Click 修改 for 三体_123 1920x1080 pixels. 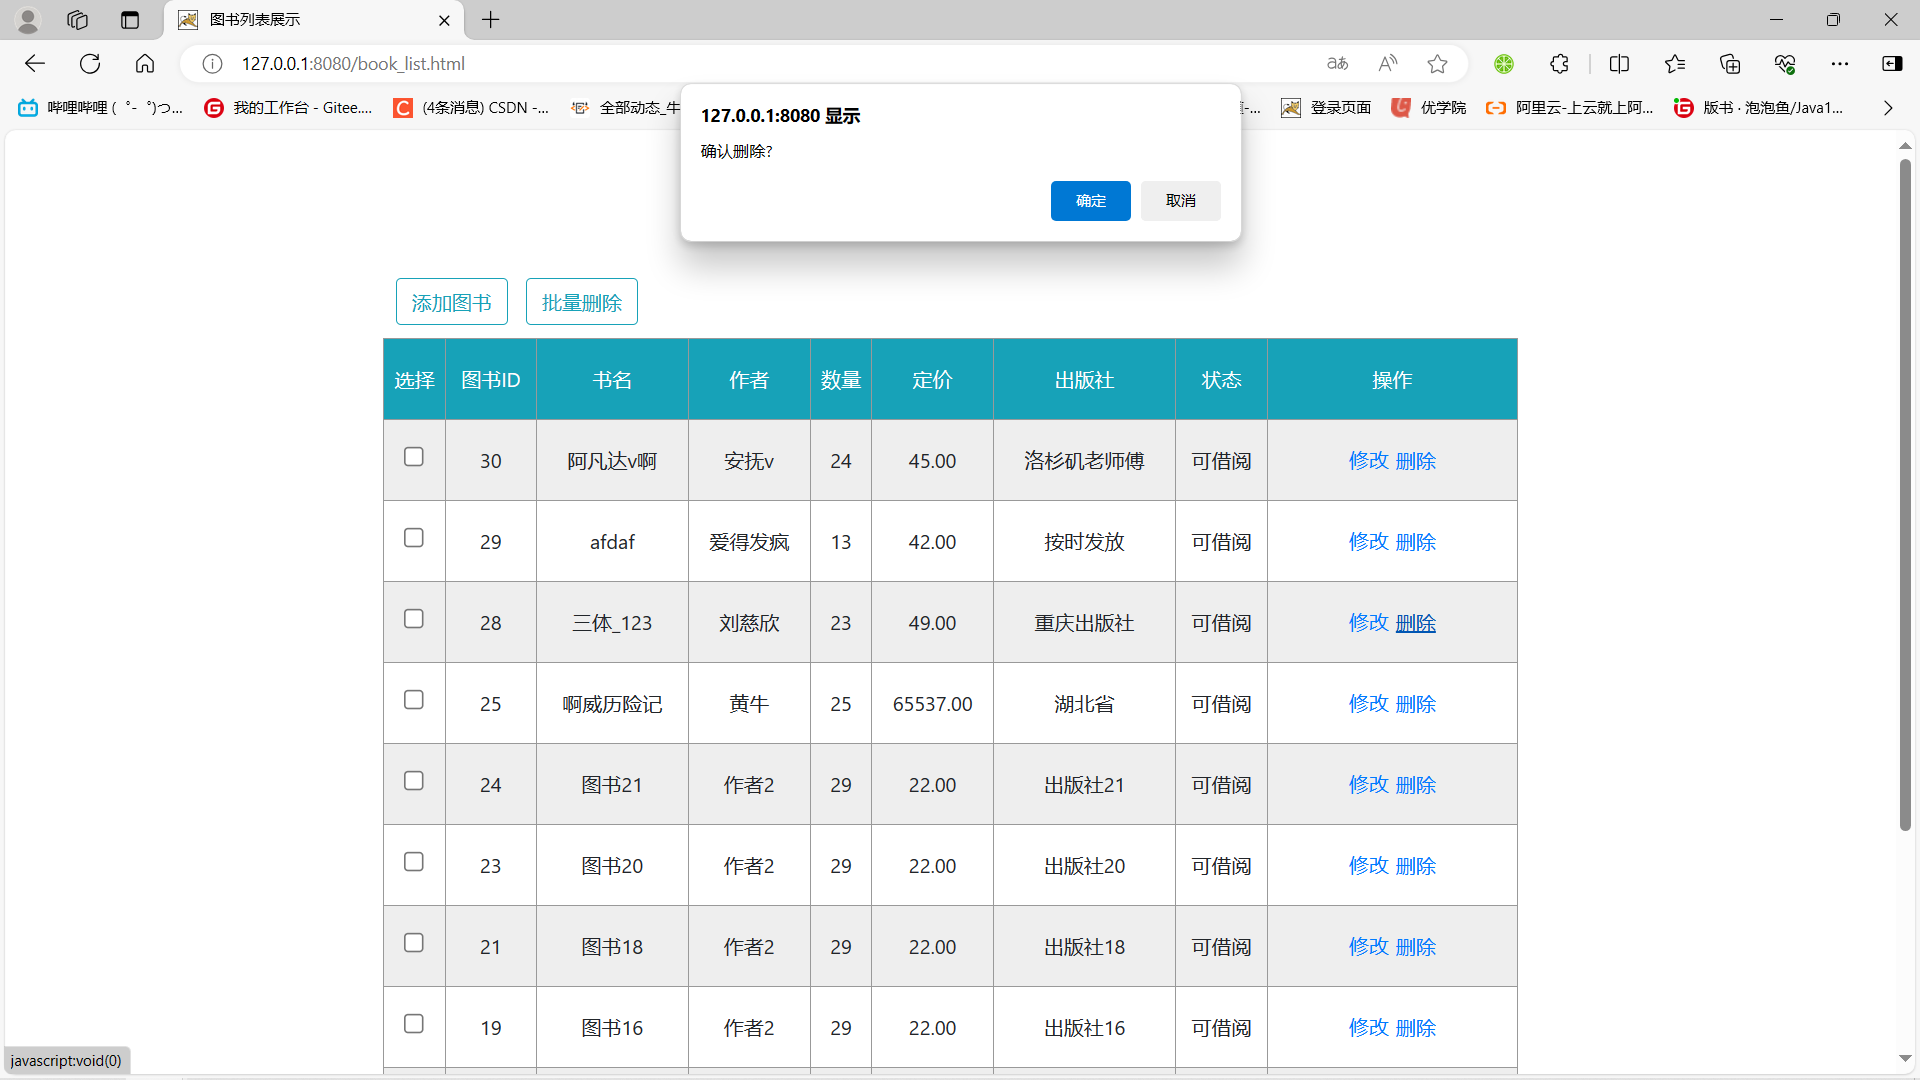pos(1369,623)
